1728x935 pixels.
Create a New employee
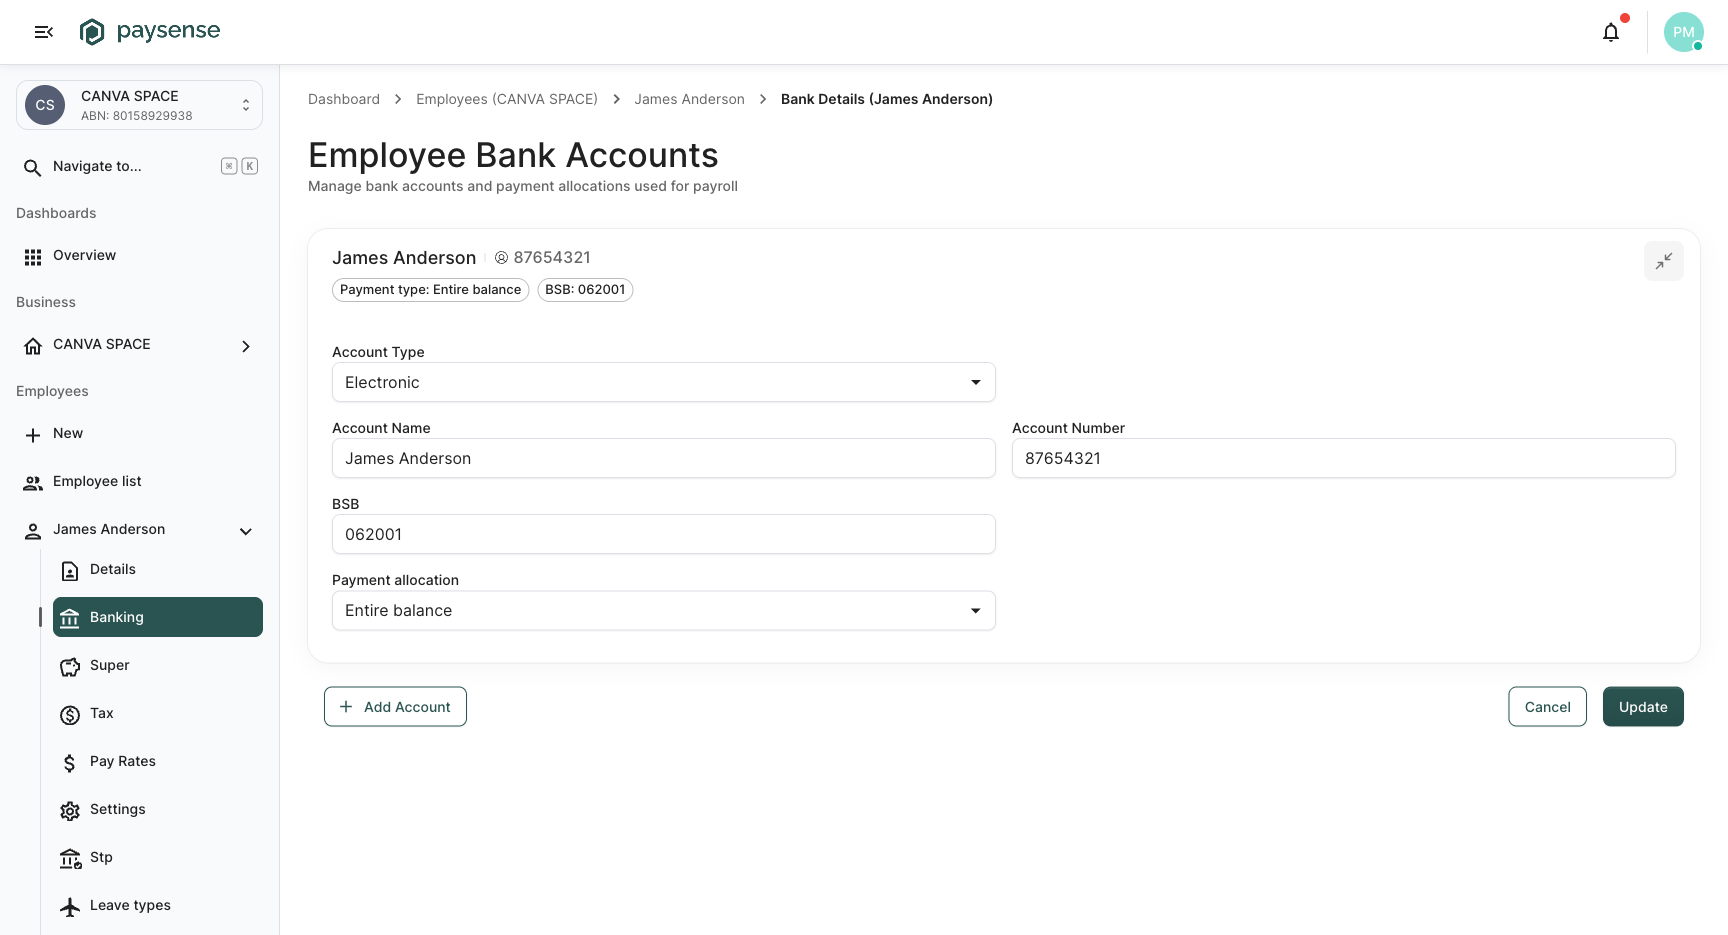pos(139,434)
